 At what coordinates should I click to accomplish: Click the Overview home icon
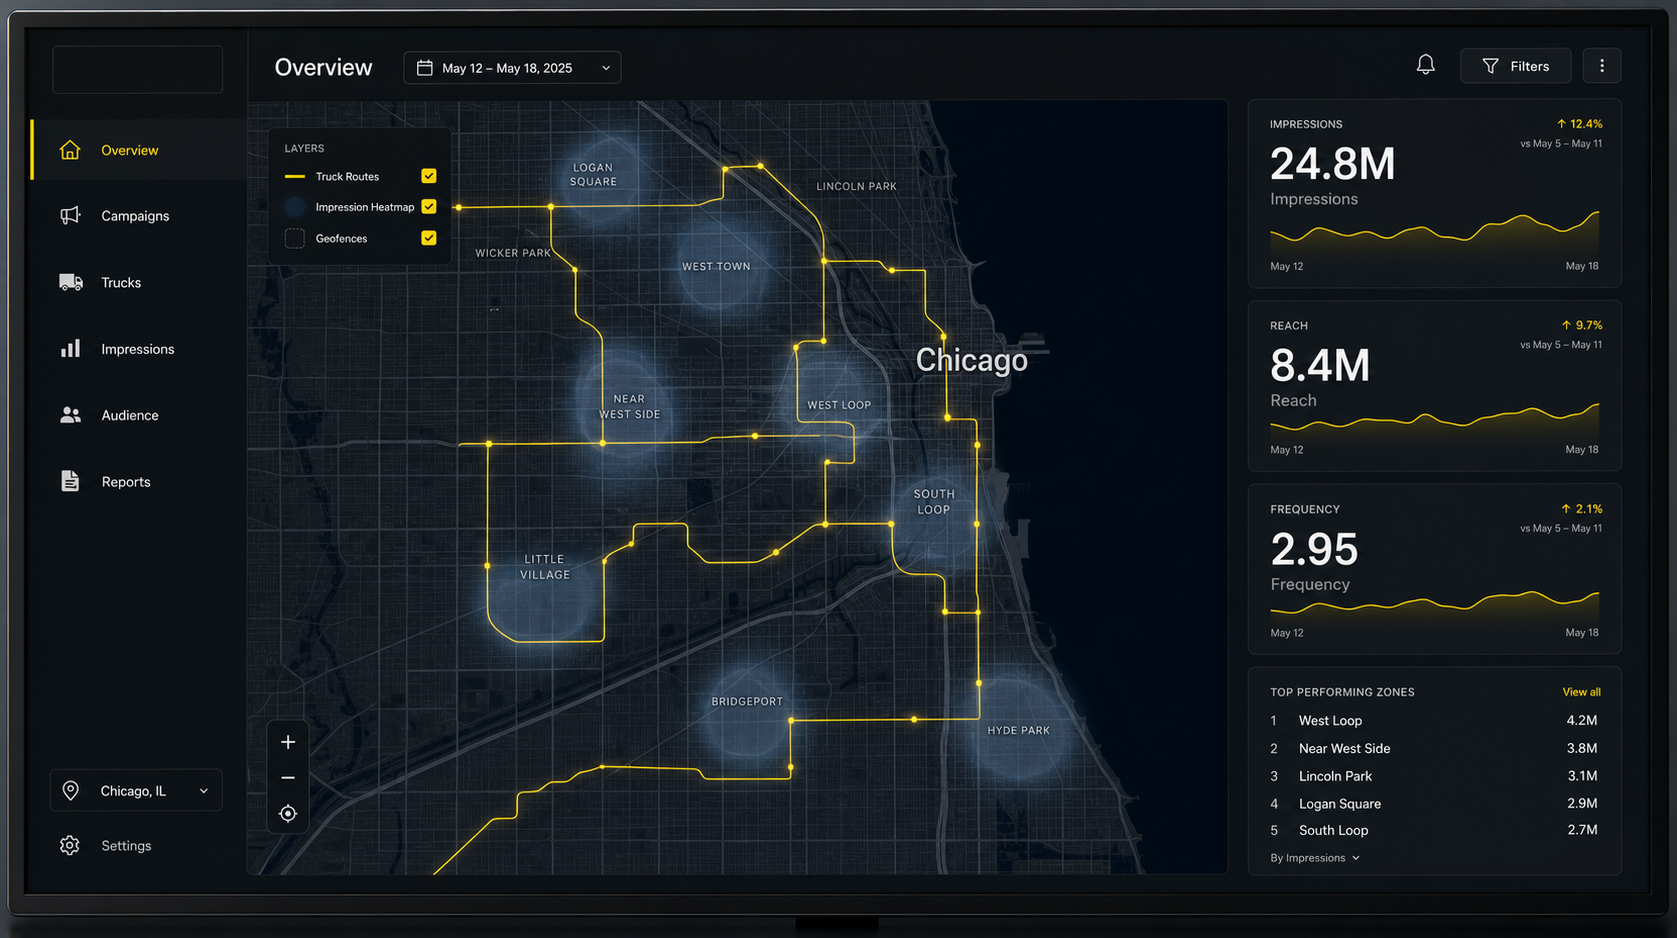70,150
